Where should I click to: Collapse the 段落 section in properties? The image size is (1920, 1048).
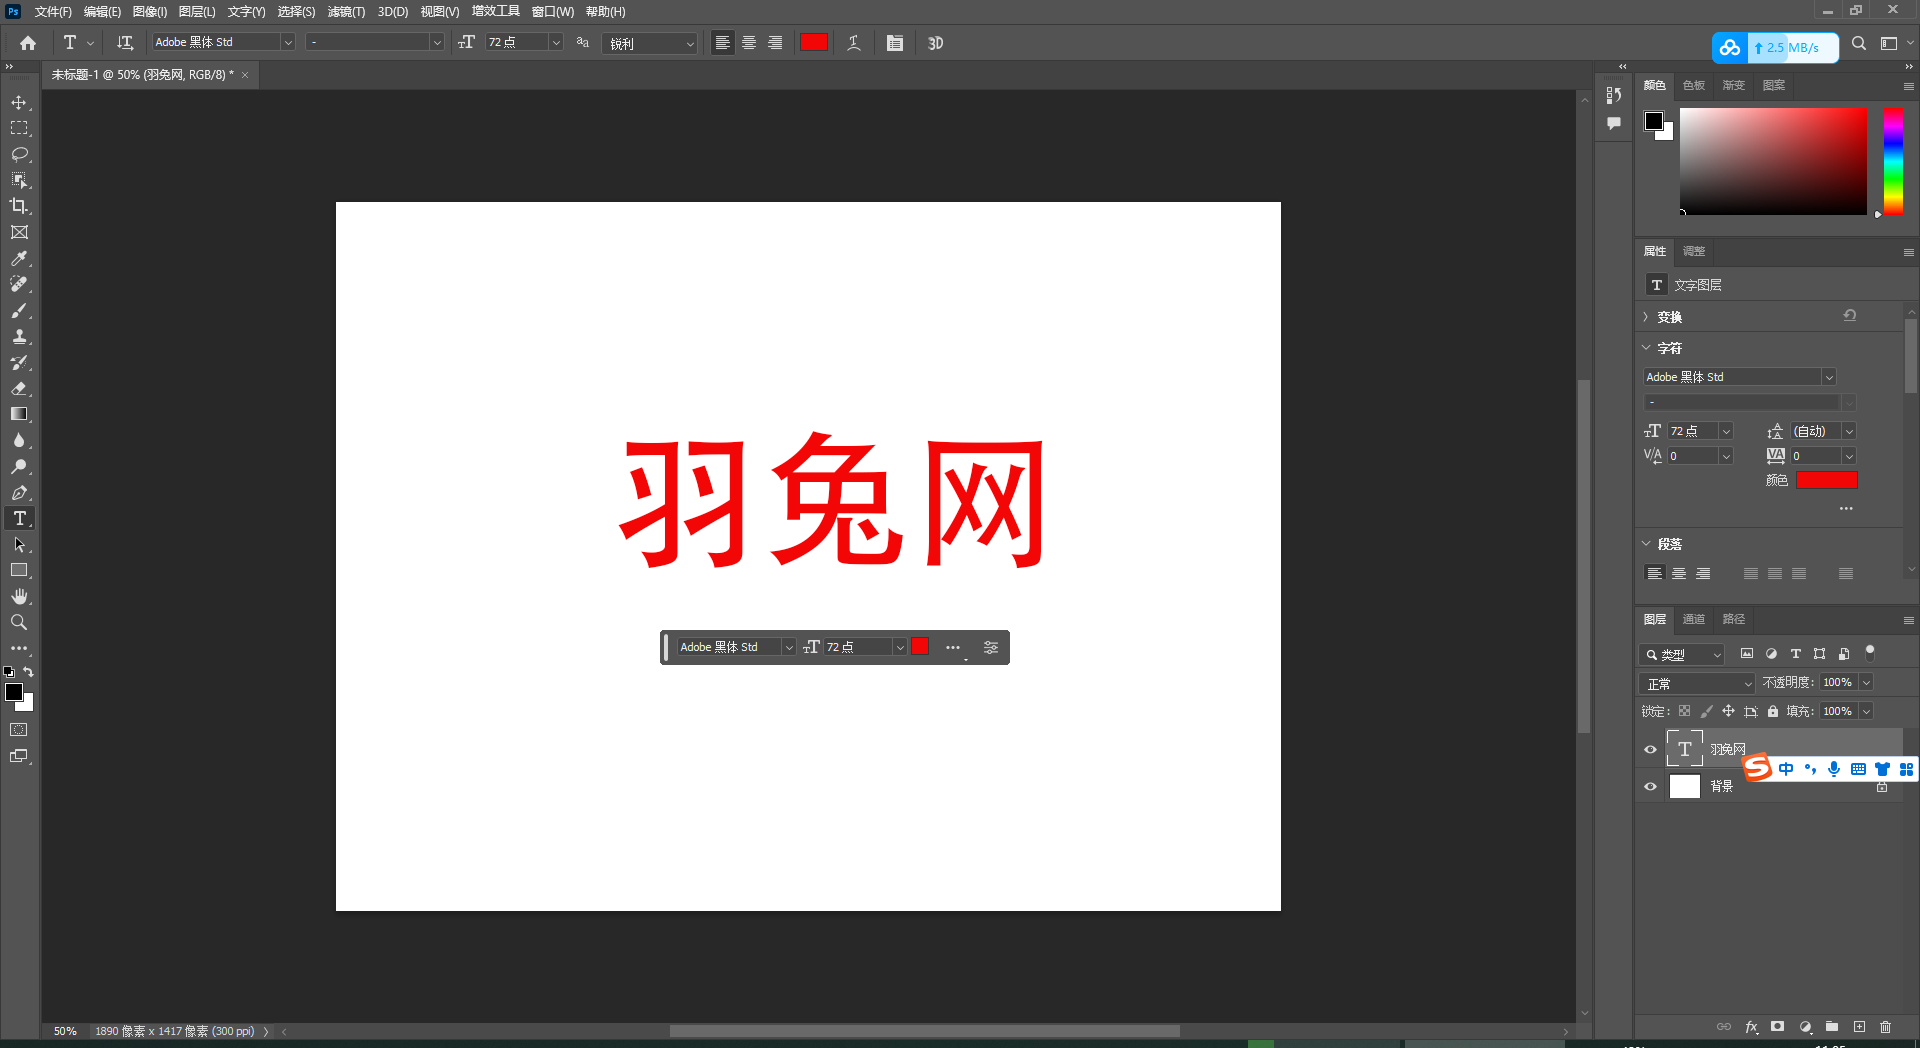click(1646, 544)
